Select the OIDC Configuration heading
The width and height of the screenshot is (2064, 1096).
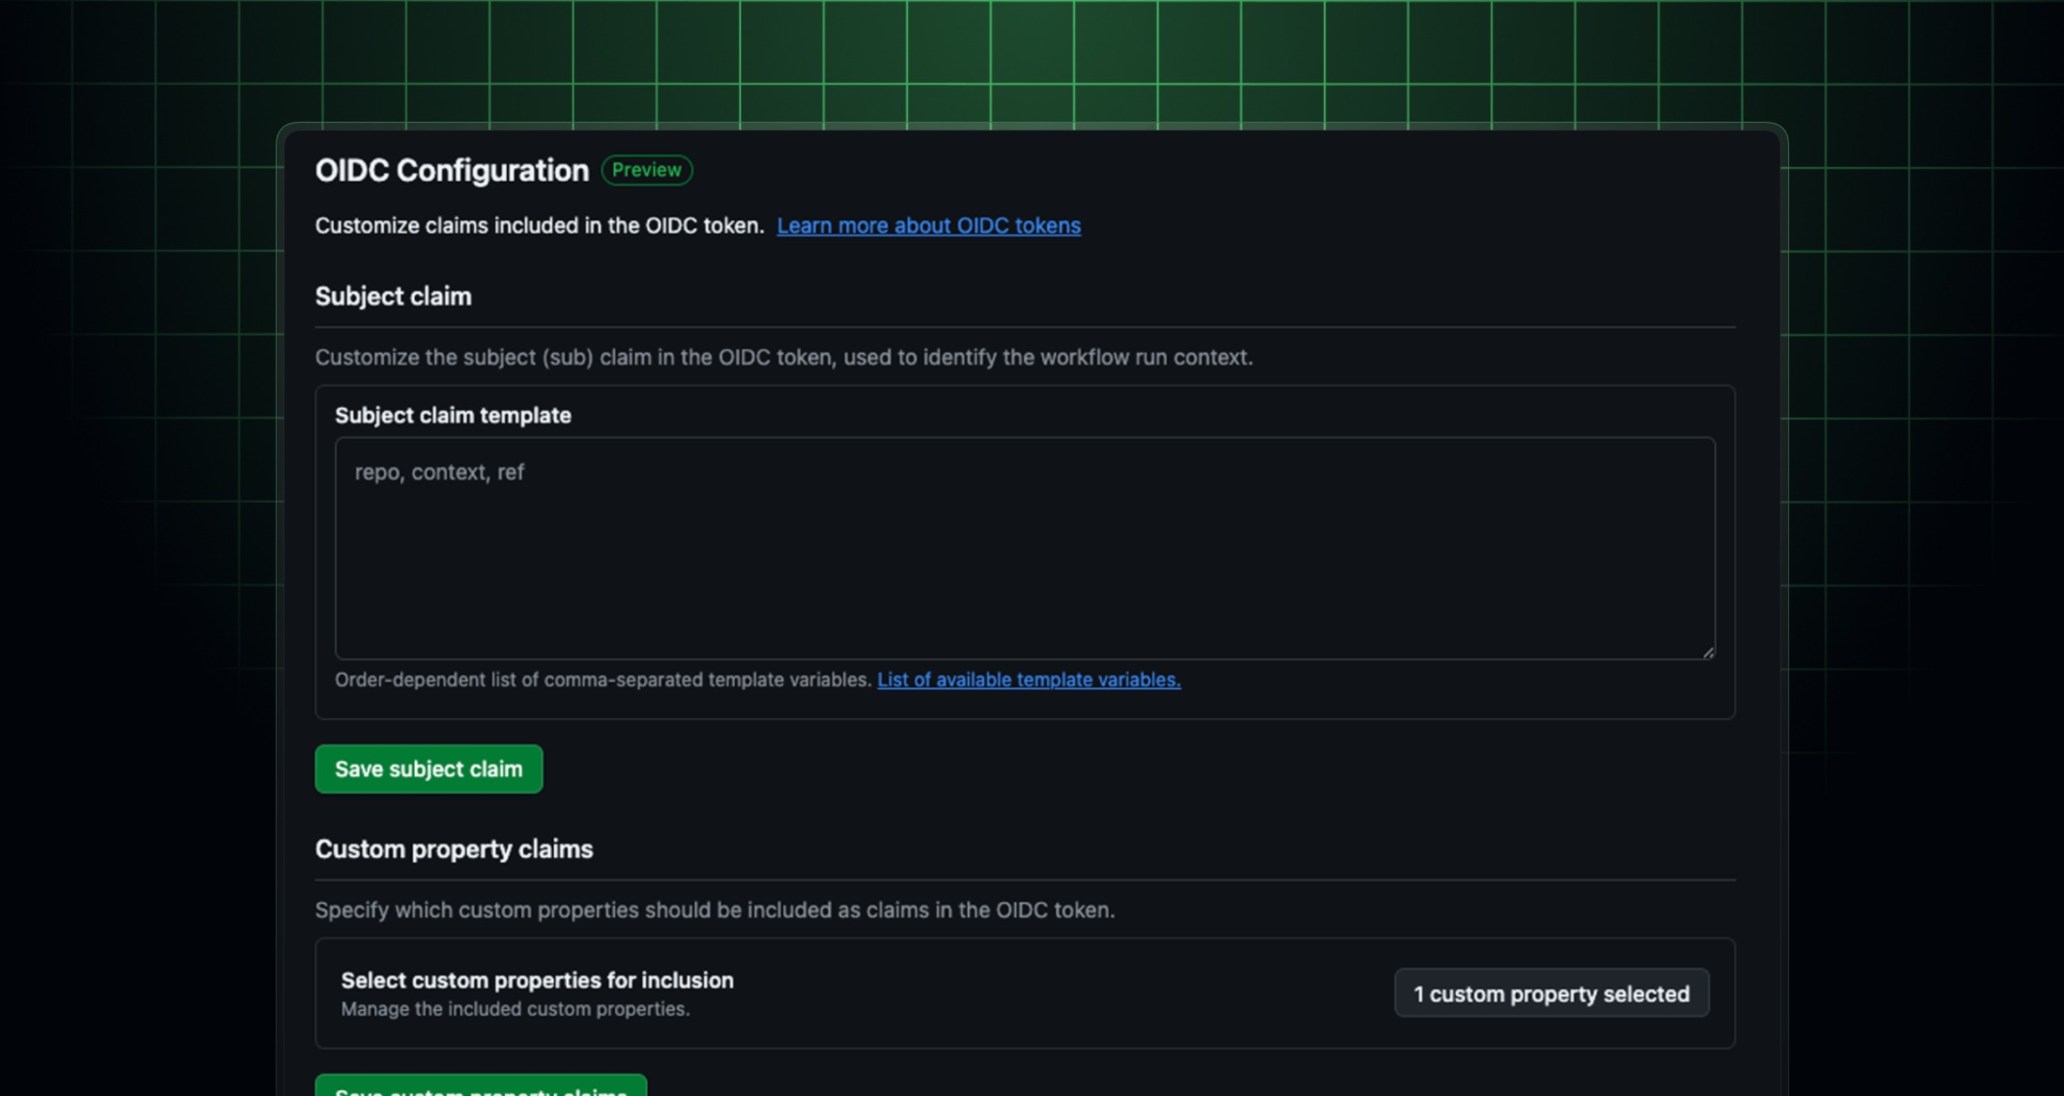[451, 170]
